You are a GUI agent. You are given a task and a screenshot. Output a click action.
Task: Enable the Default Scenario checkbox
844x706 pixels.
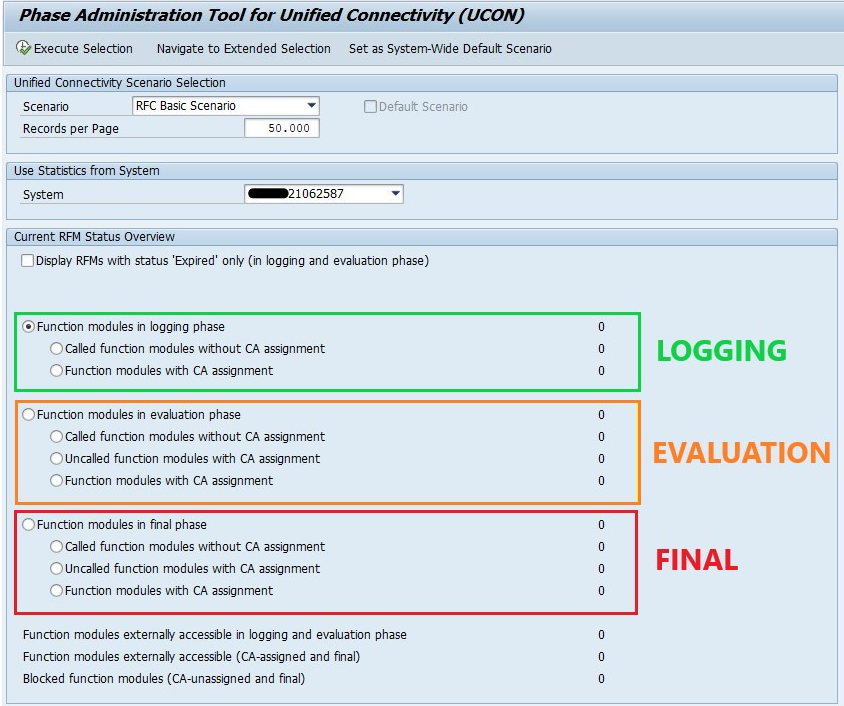369,105
